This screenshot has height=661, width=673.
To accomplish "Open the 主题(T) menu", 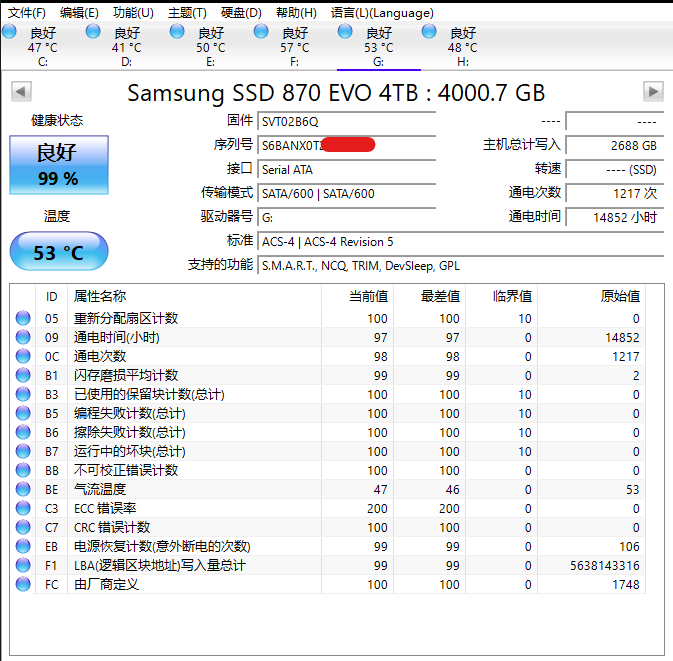I will tap(187, 13).
